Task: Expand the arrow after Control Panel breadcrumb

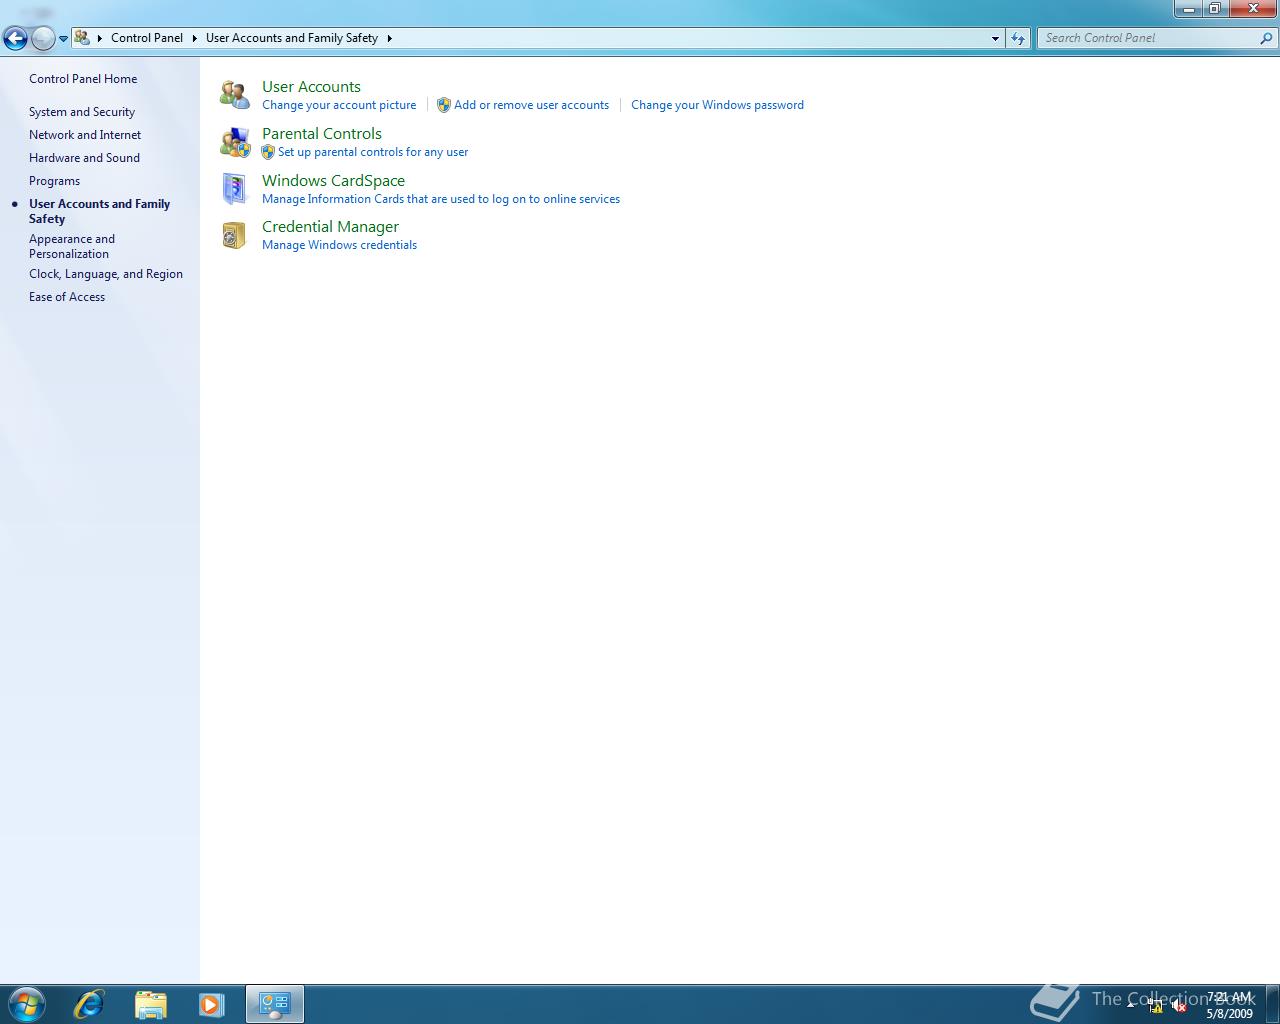Action: point(195,38)
